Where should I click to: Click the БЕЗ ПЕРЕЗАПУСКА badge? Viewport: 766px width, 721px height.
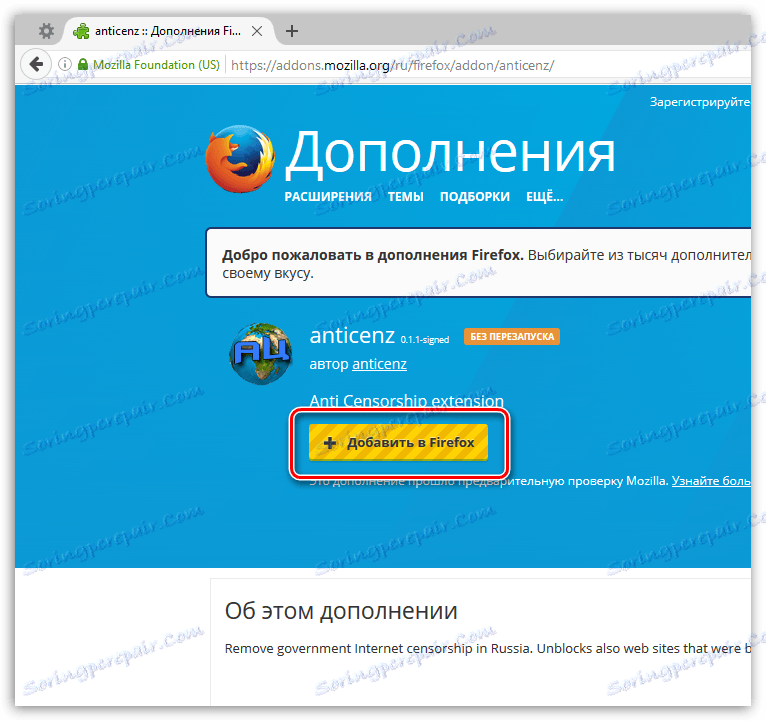(x=512, y=337)
